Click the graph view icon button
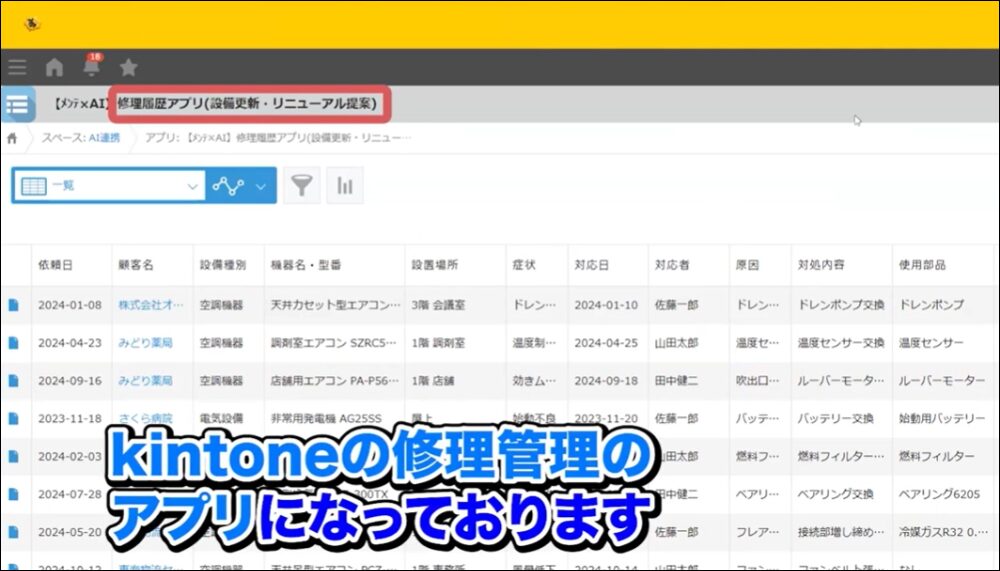Viewport: 1000px width, 571px height. click(228, 186)
